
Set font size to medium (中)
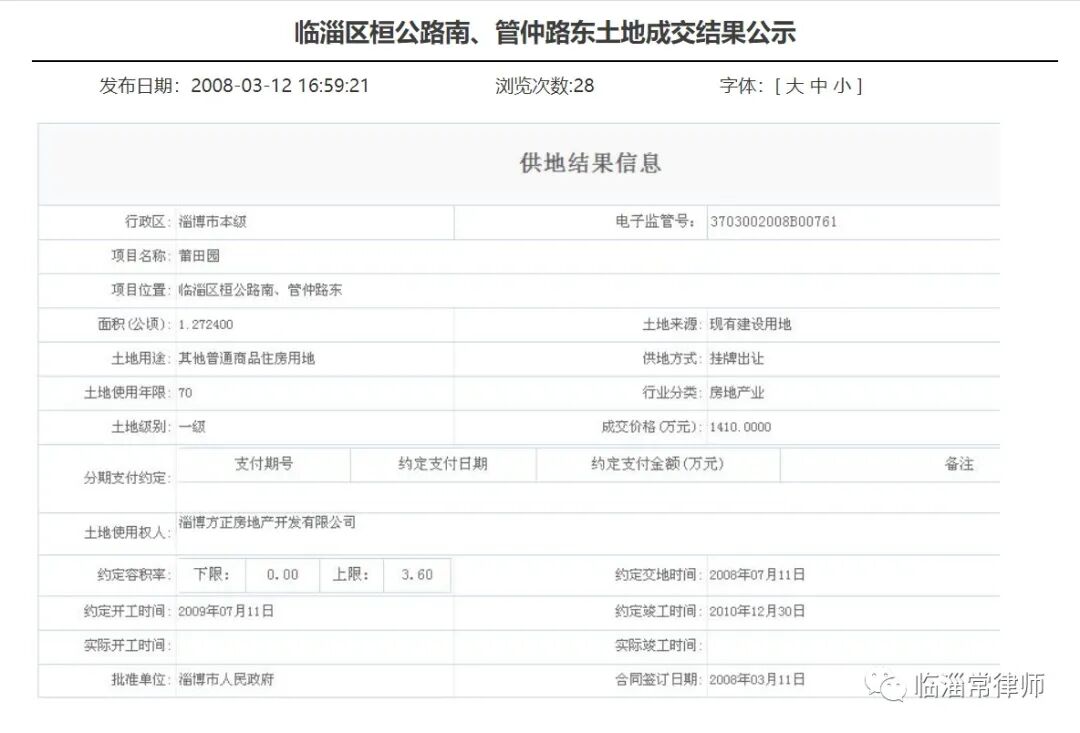pyautogui.click(x=818, y=86)
